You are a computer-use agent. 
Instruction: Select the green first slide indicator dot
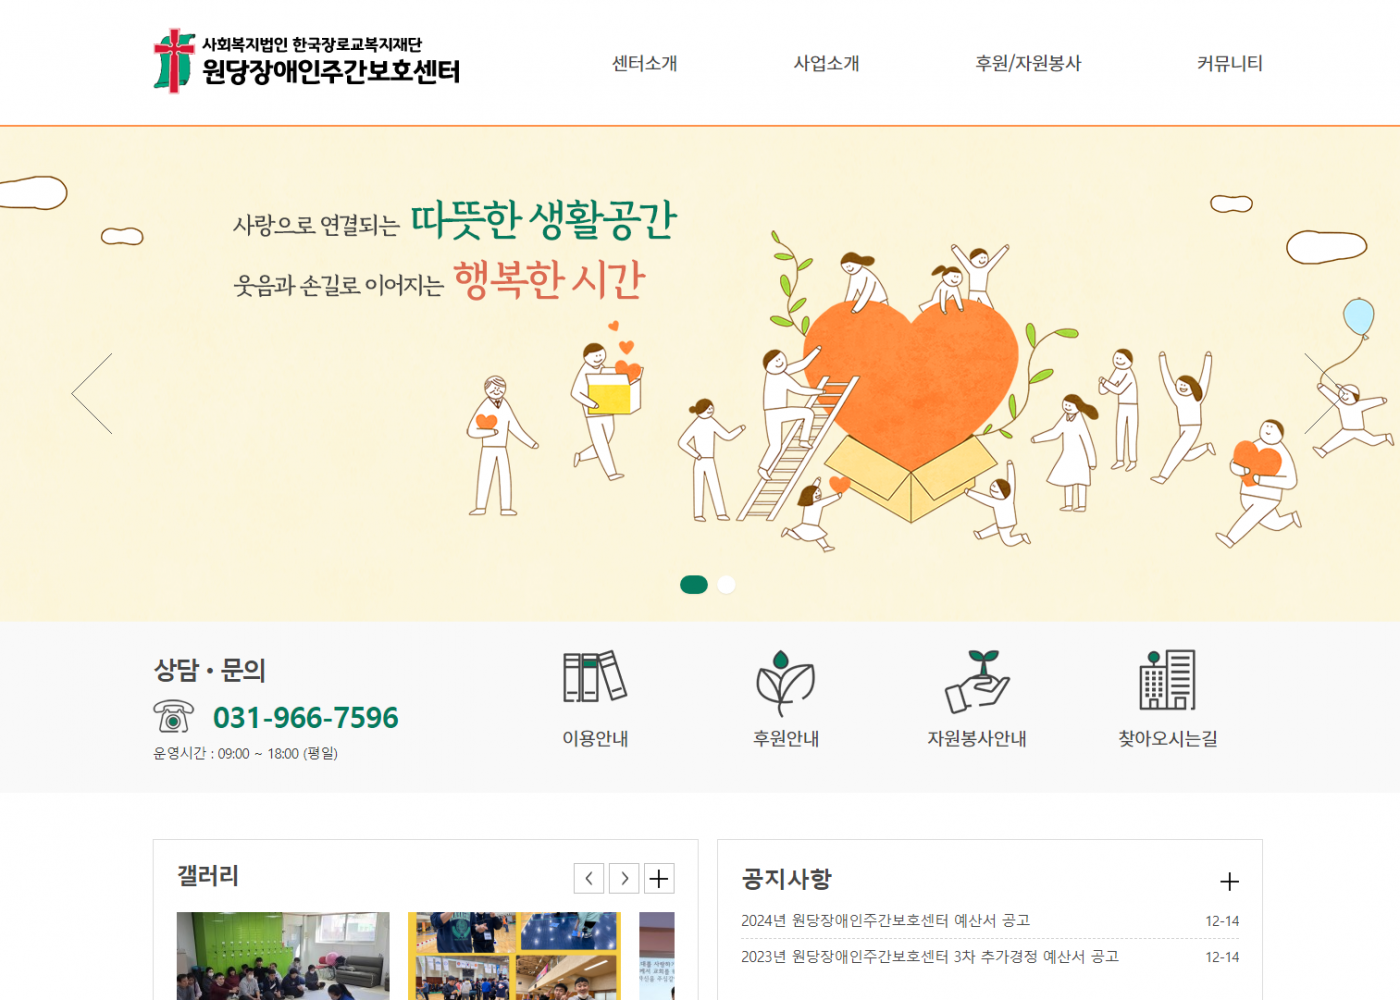(x=694, y=584)
